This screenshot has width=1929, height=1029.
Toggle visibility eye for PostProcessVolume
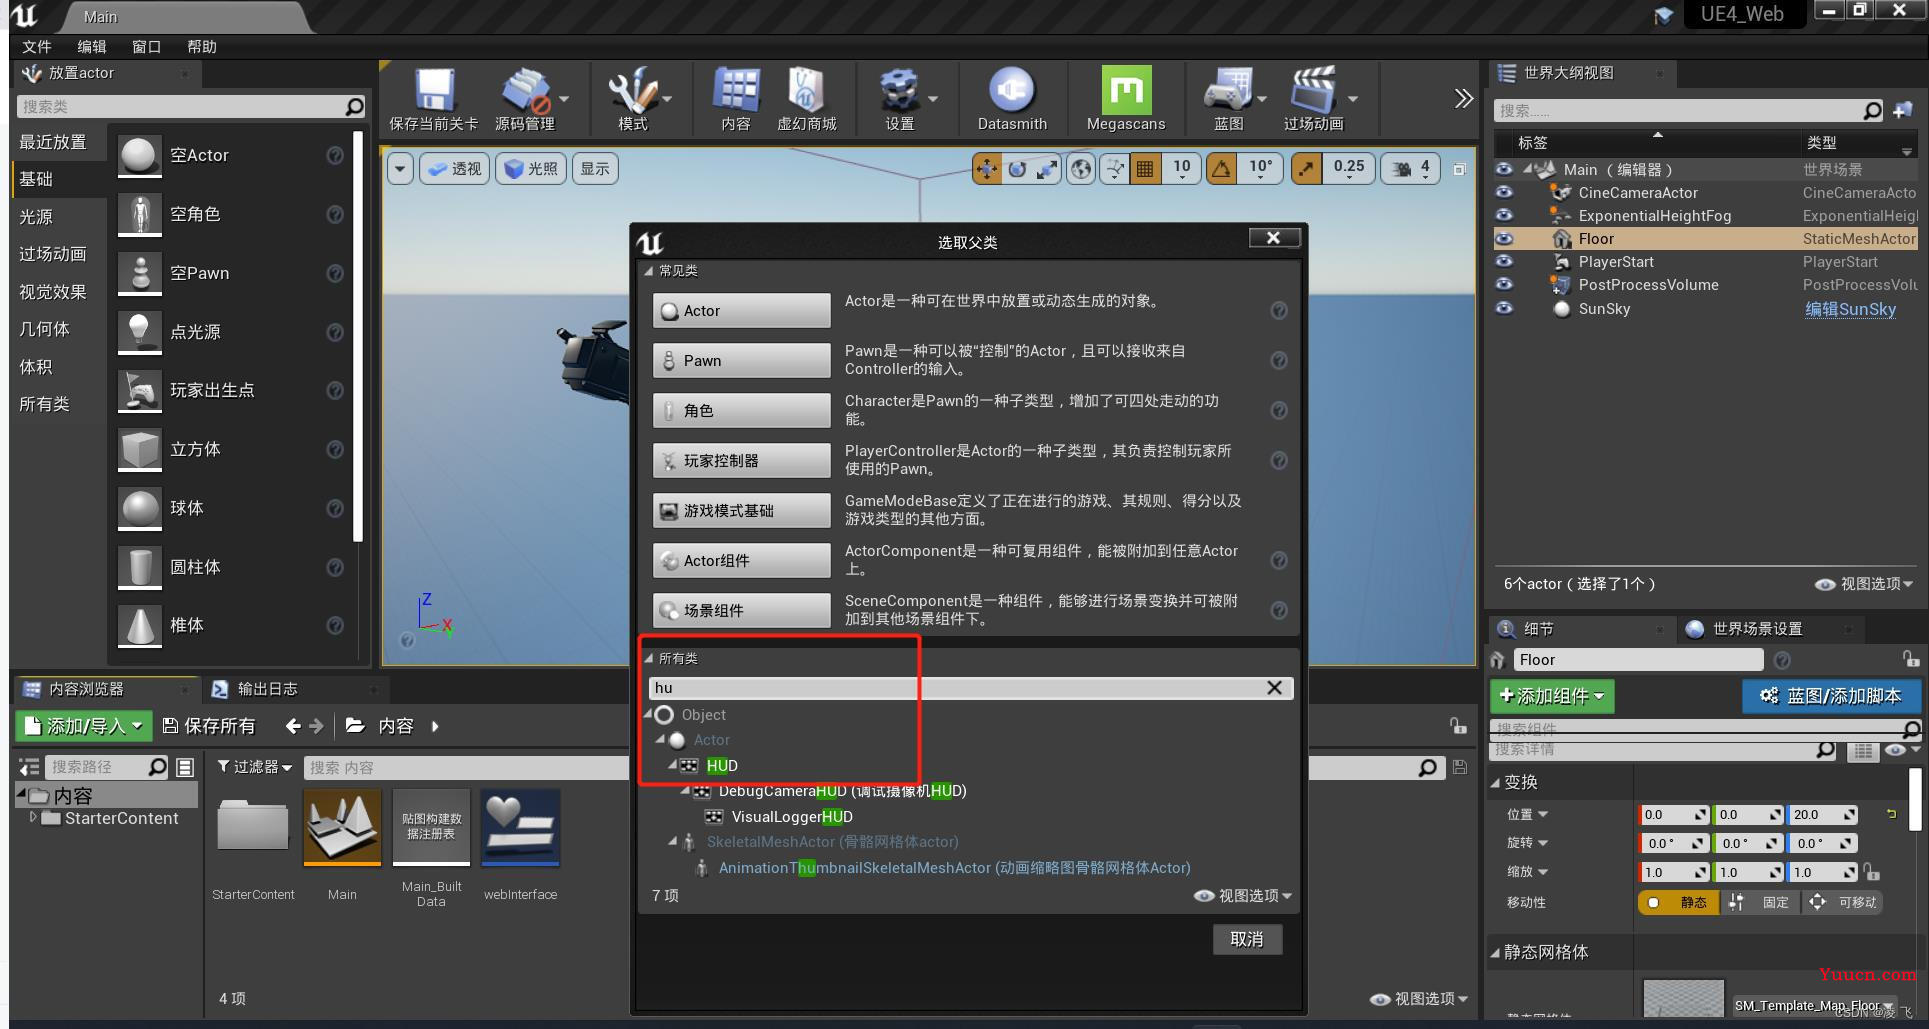[x=1504, y=285]
